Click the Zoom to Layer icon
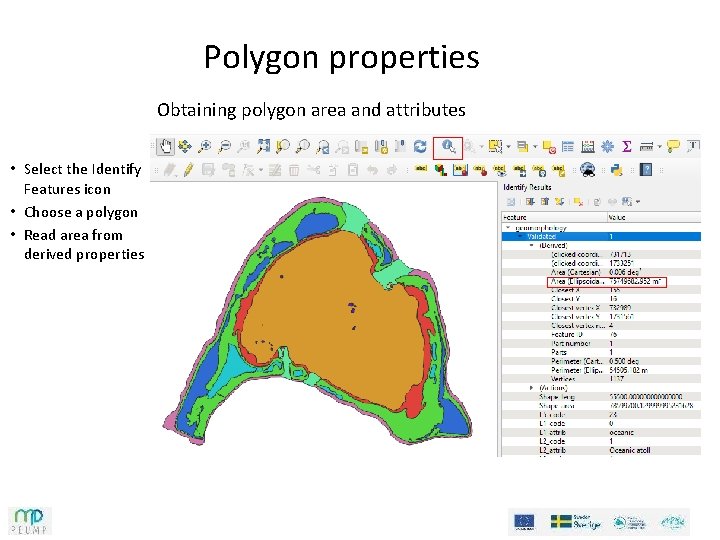Screen dimensions: 720x540 (x=303, y=147)
